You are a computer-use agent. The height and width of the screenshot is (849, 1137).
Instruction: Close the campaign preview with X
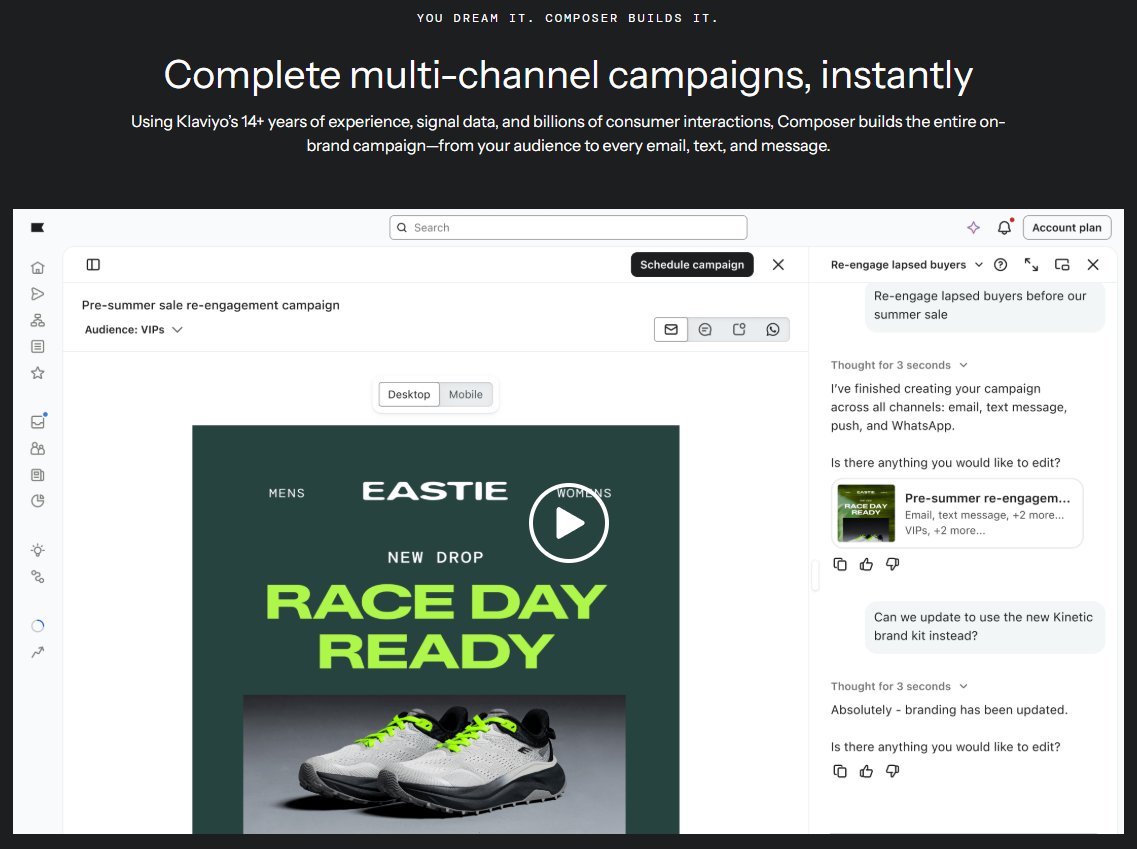point(778,265)
